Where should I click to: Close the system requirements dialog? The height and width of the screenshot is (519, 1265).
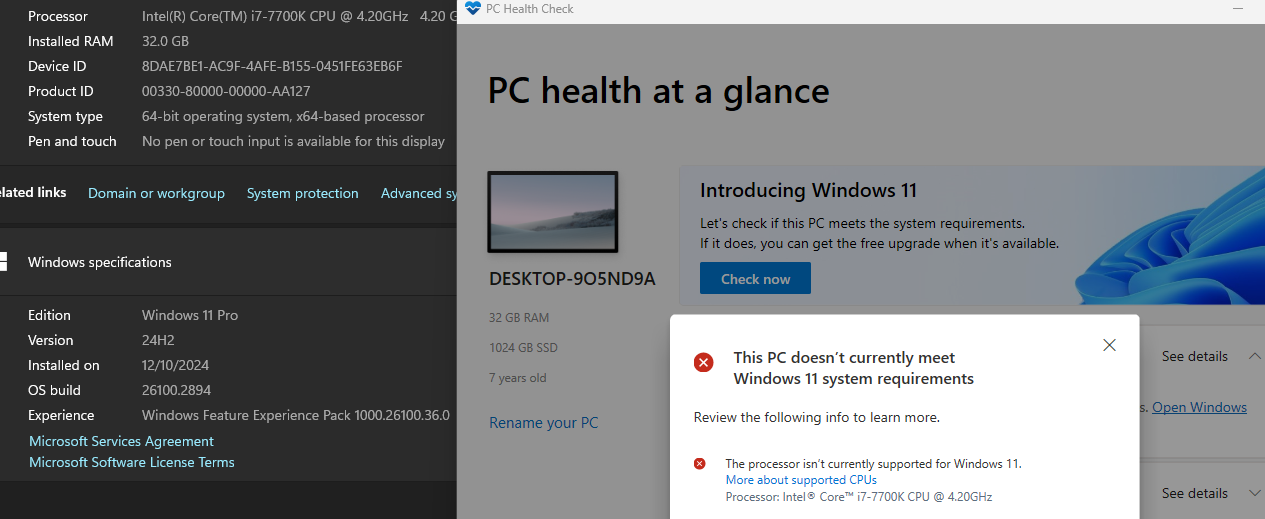pos(1109,345)
